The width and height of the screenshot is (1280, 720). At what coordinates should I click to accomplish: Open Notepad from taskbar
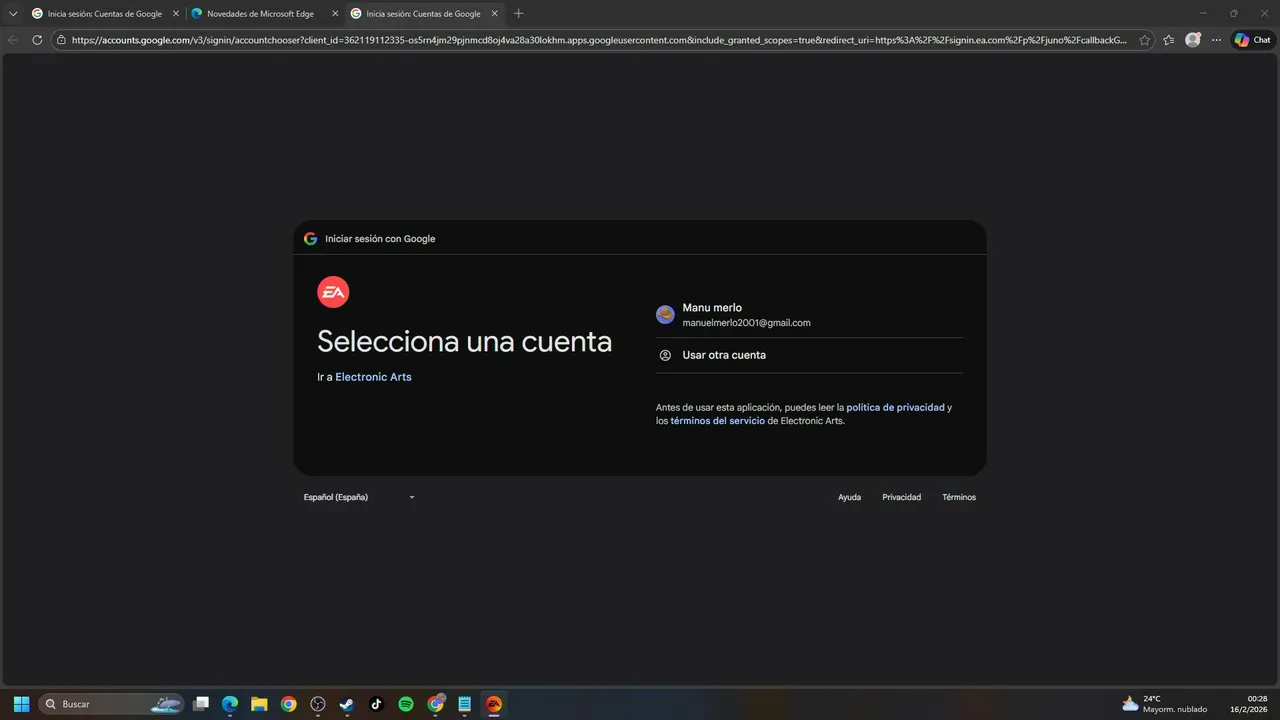pos(464,704)
